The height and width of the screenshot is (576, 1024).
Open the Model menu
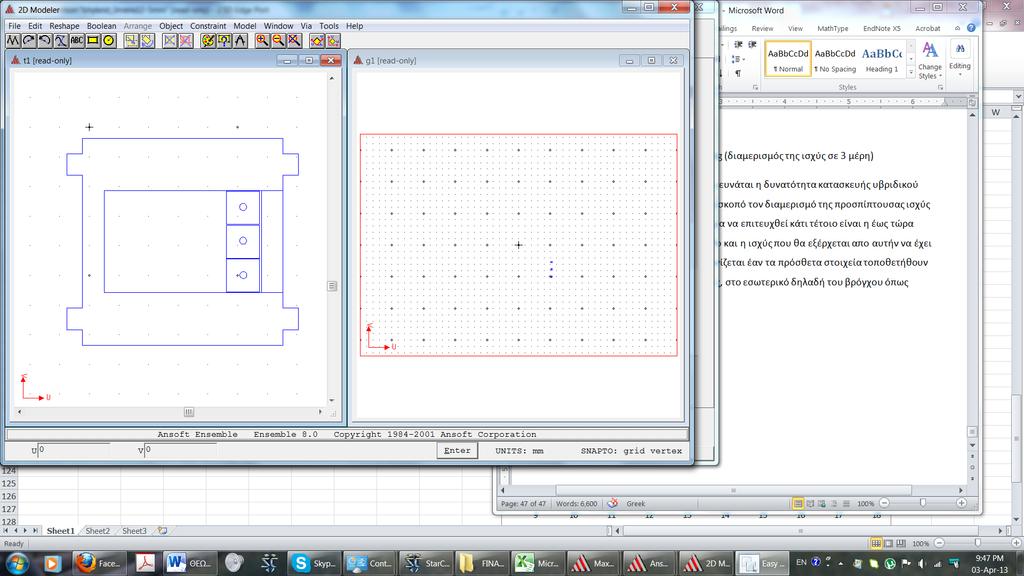coord(245,26)
